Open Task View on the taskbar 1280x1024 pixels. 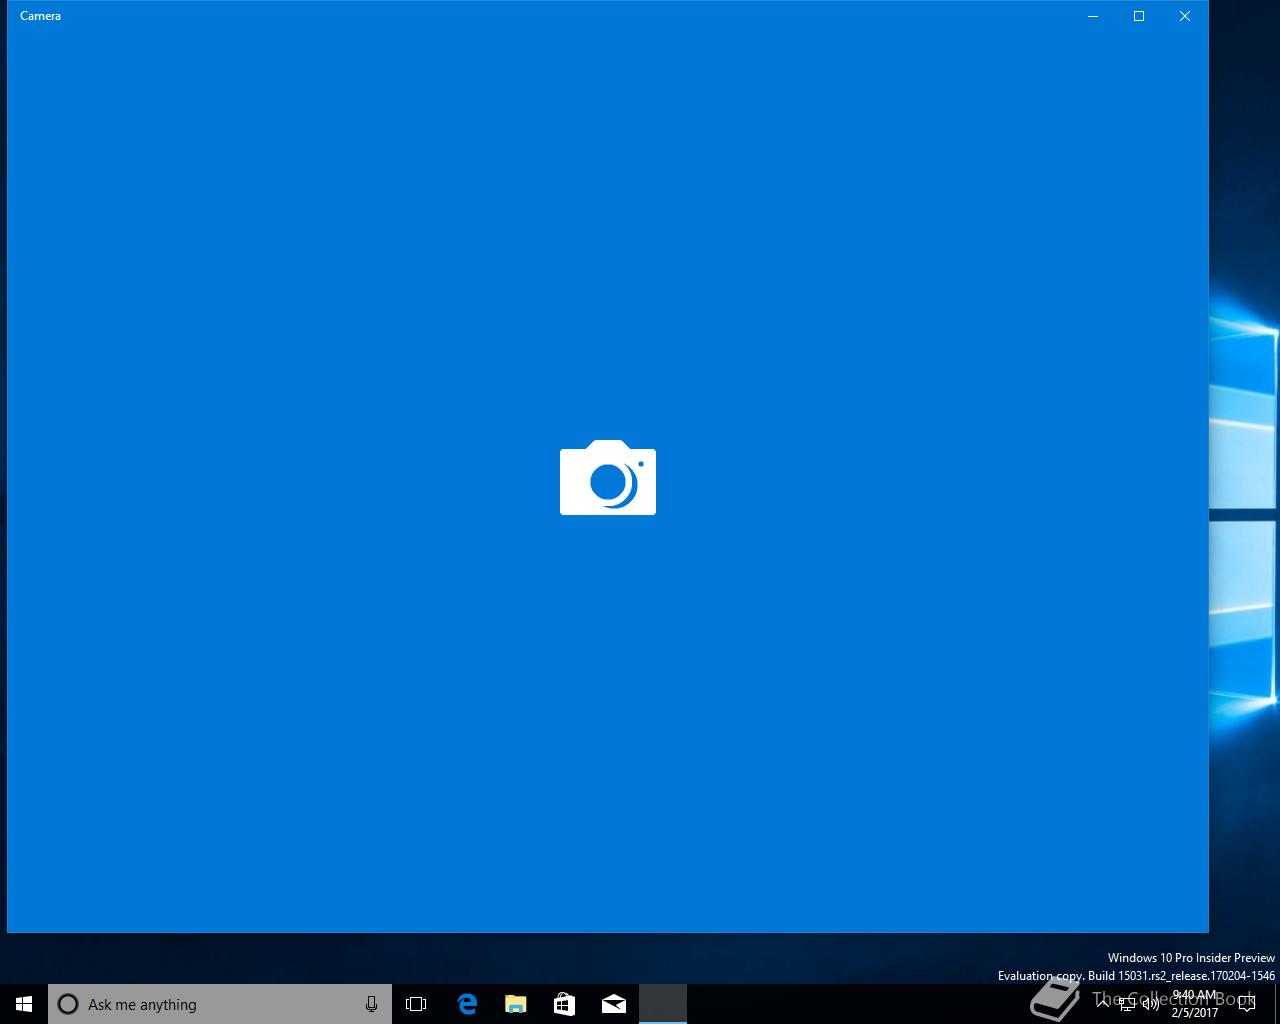[x=416, y=1004]
